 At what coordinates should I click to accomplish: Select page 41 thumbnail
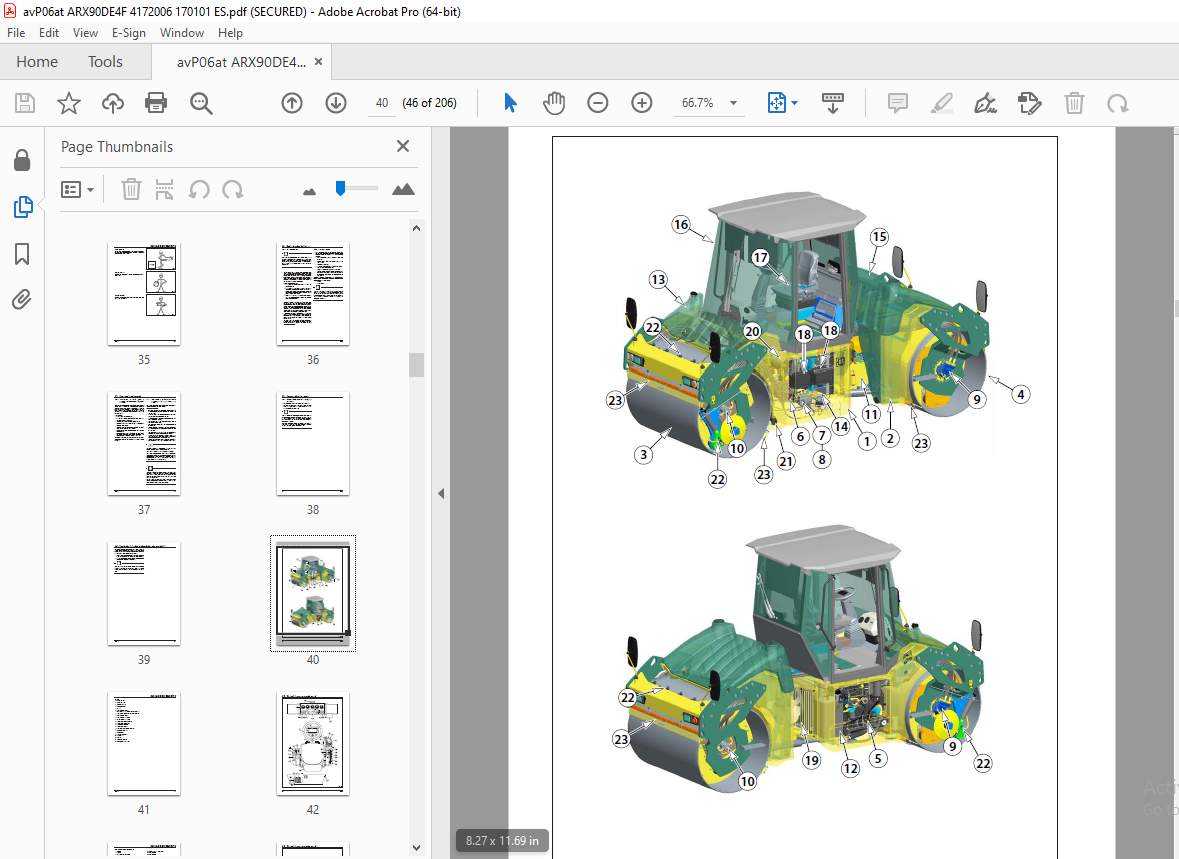[144, 744]
